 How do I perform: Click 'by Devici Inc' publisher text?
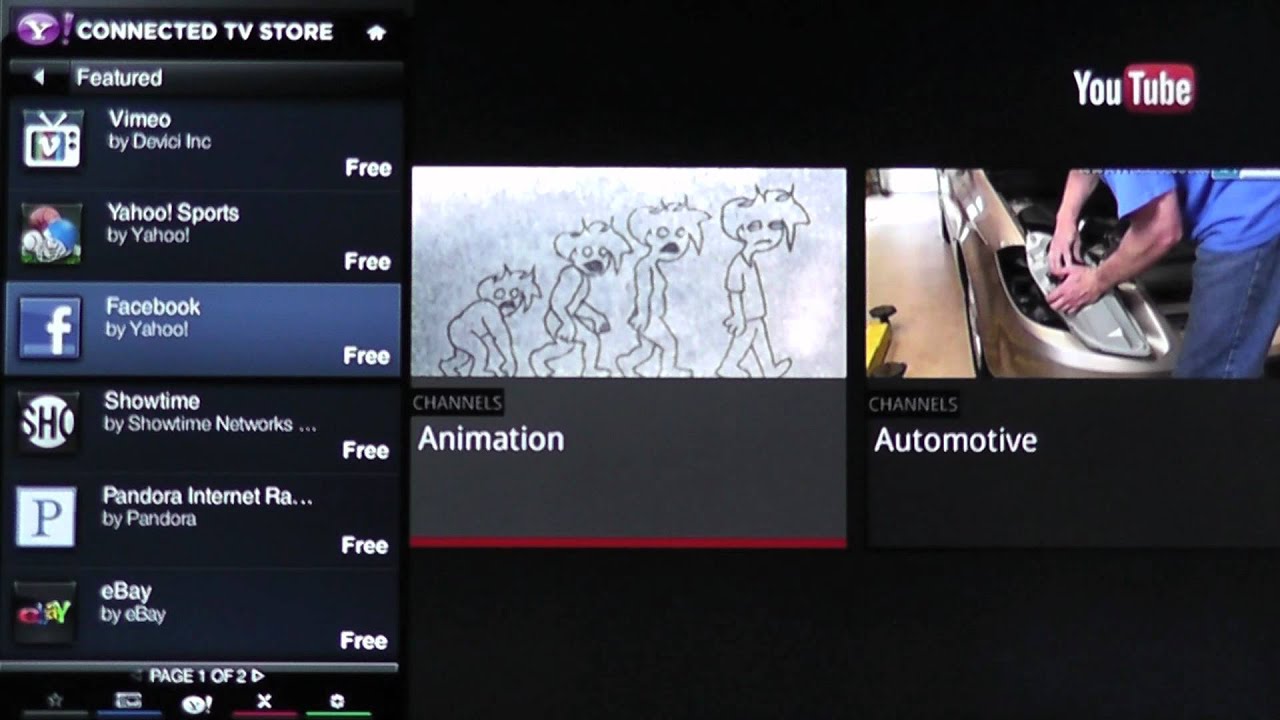click(x=160, y=142)
